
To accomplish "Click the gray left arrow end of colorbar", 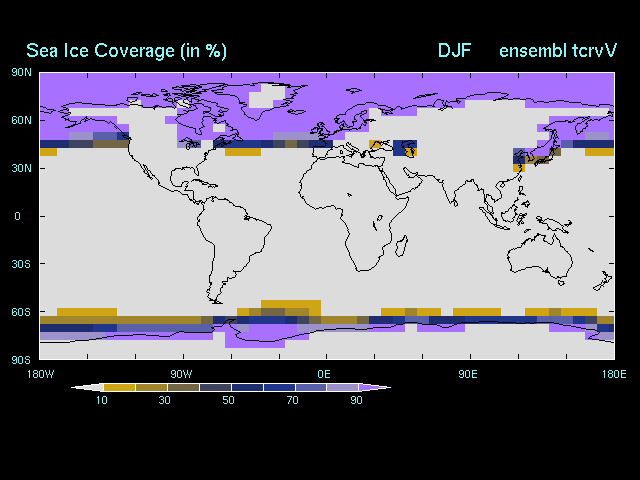I will 87,387.
